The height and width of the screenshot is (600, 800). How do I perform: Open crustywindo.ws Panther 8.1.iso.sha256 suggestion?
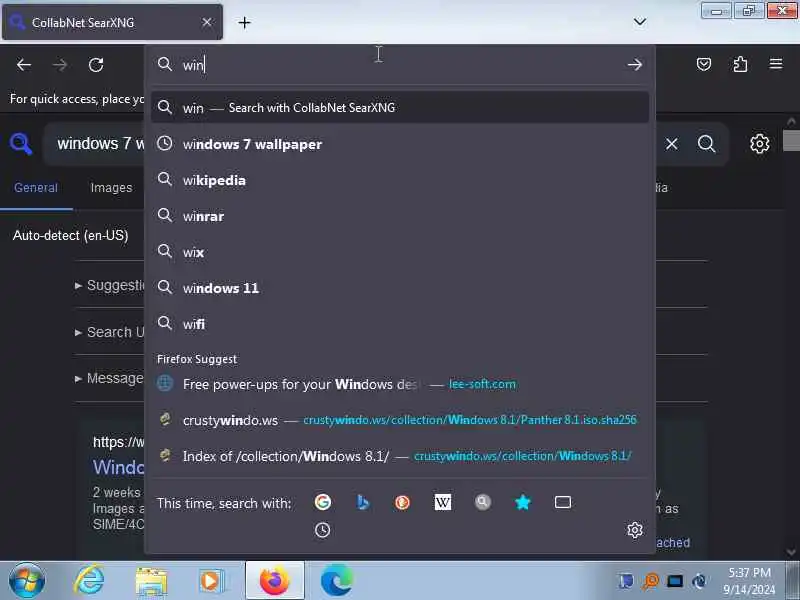coord(400,420)
